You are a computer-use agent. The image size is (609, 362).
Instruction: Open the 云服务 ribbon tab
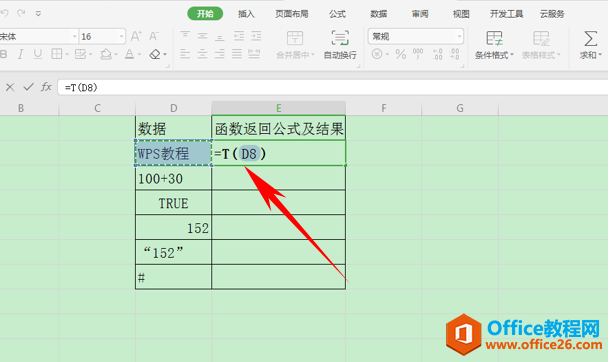pos(552,14)
